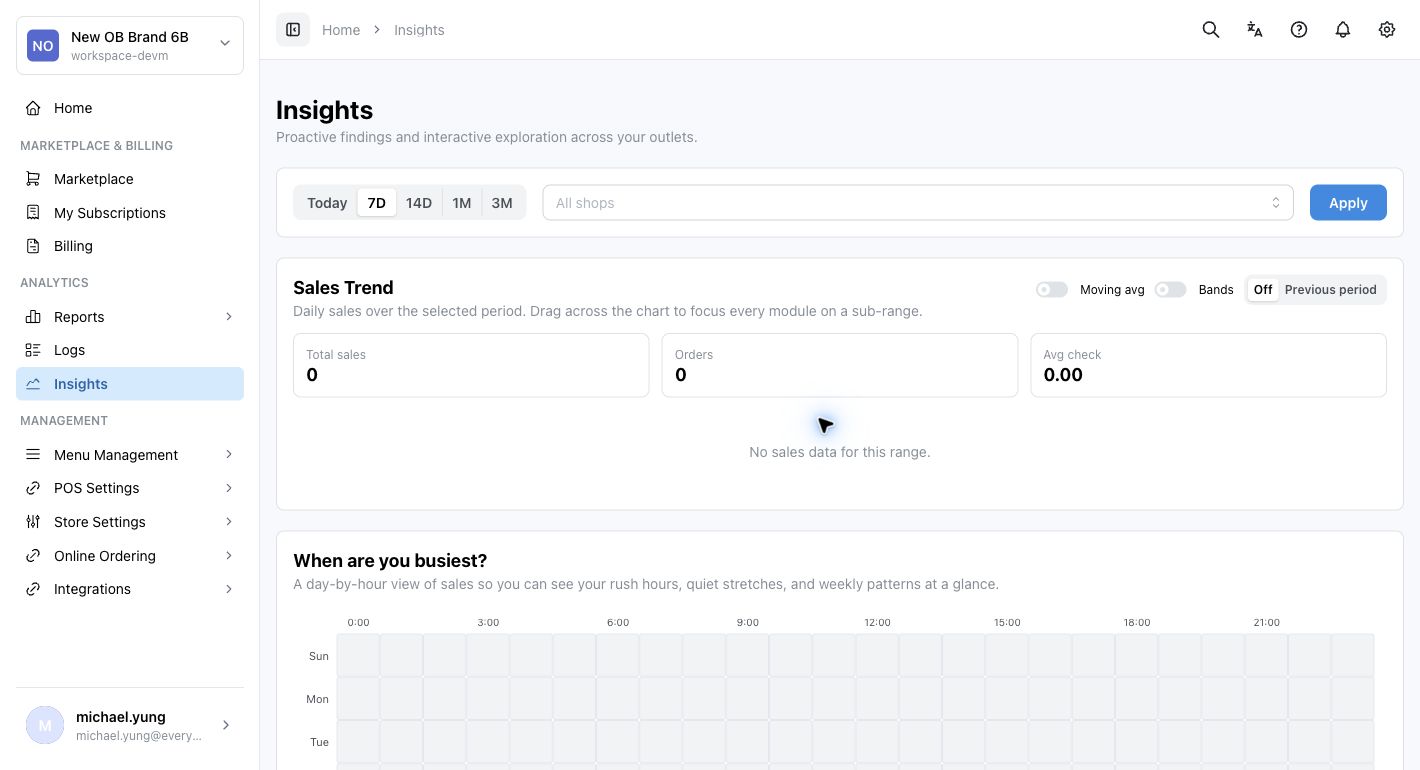Select the 1M range tab

pos(461,203)
